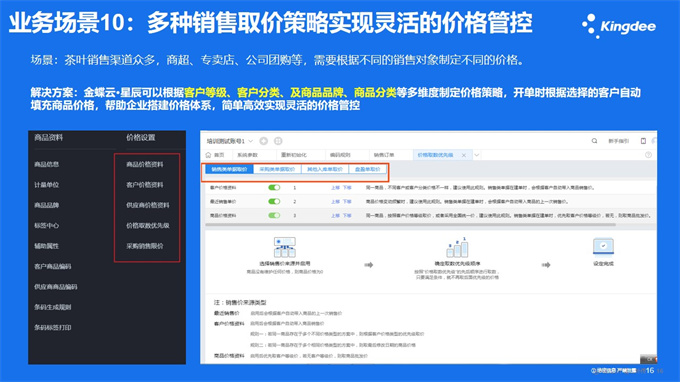Viewport: 680px width, 382px height.
Task: Click the 价格设置 menu heading
Action: (x=141, y=137)
